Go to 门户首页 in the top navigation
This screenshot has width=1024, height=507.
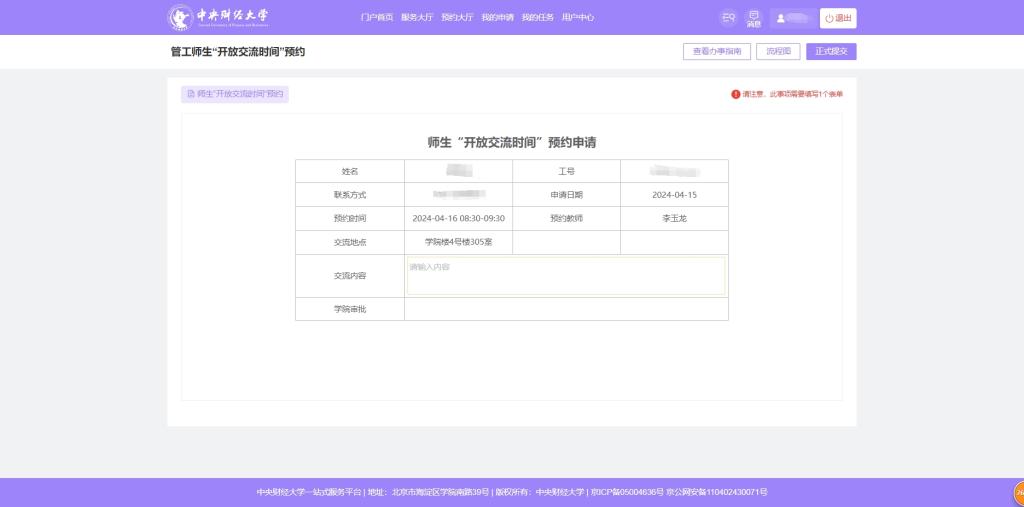(x=376, y=18)
